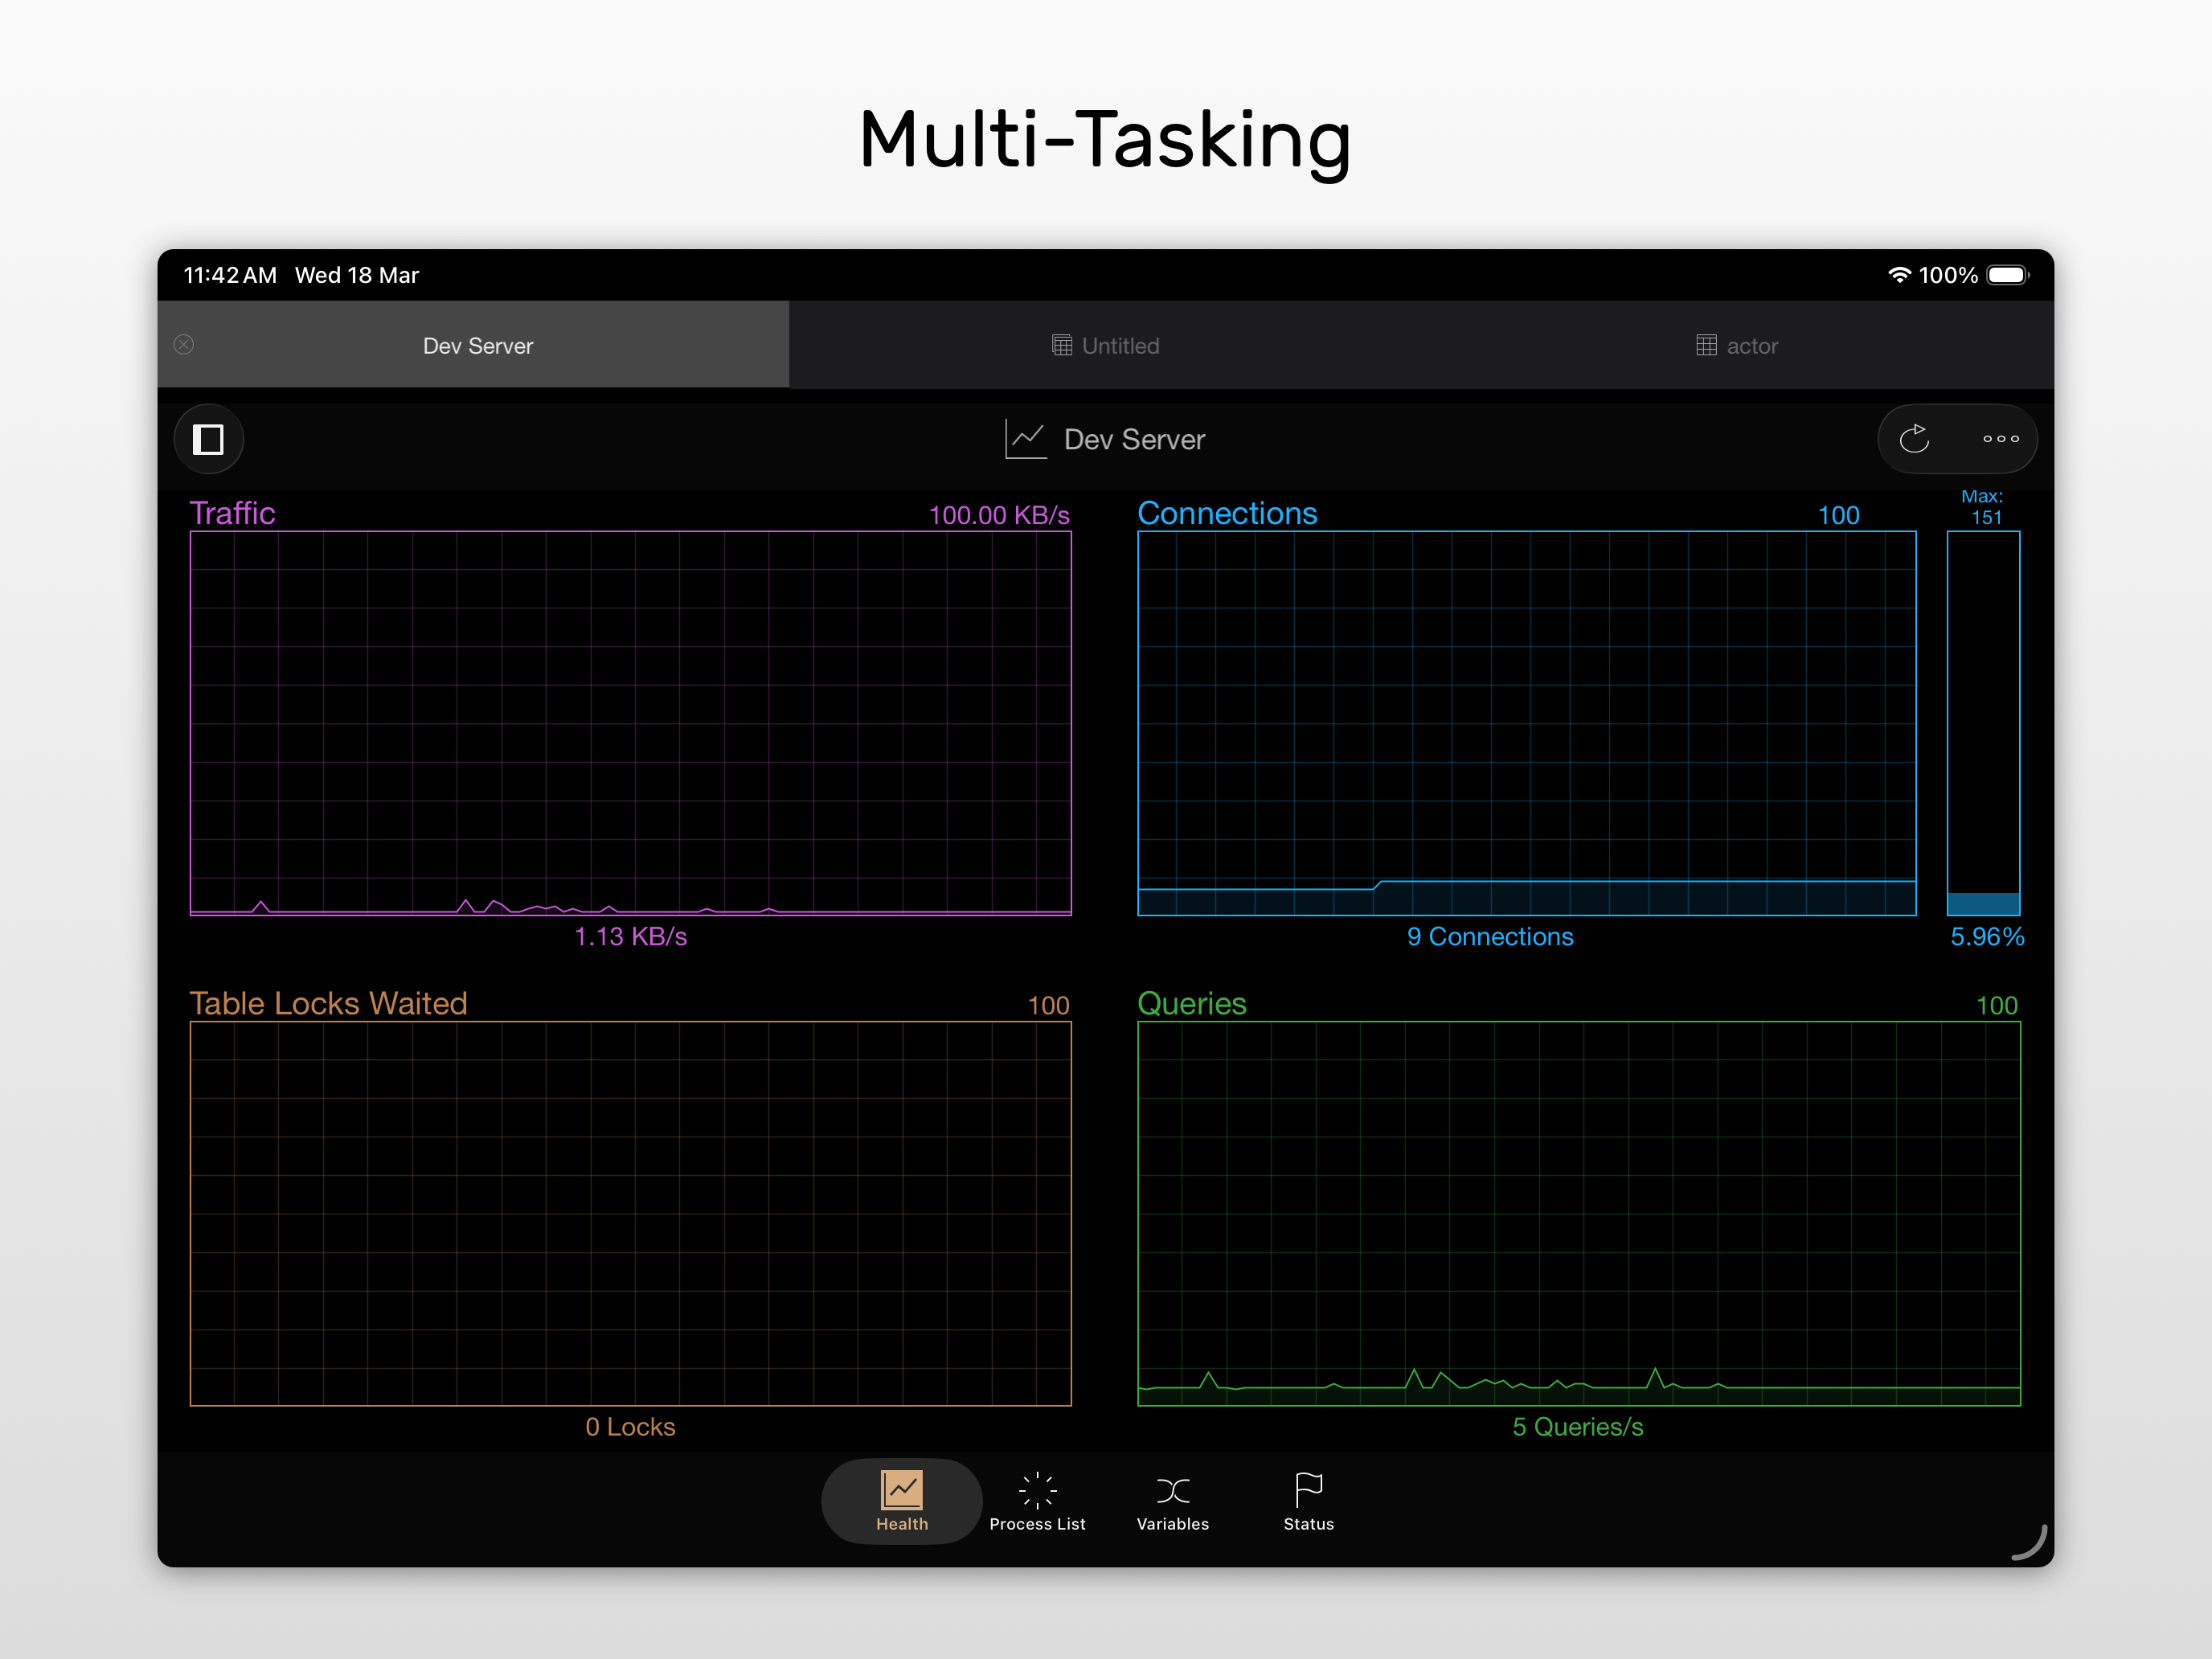Select the Health tab
Image resolution: width=2212 pixels, height=1659 pixels.
(902, 1501)
